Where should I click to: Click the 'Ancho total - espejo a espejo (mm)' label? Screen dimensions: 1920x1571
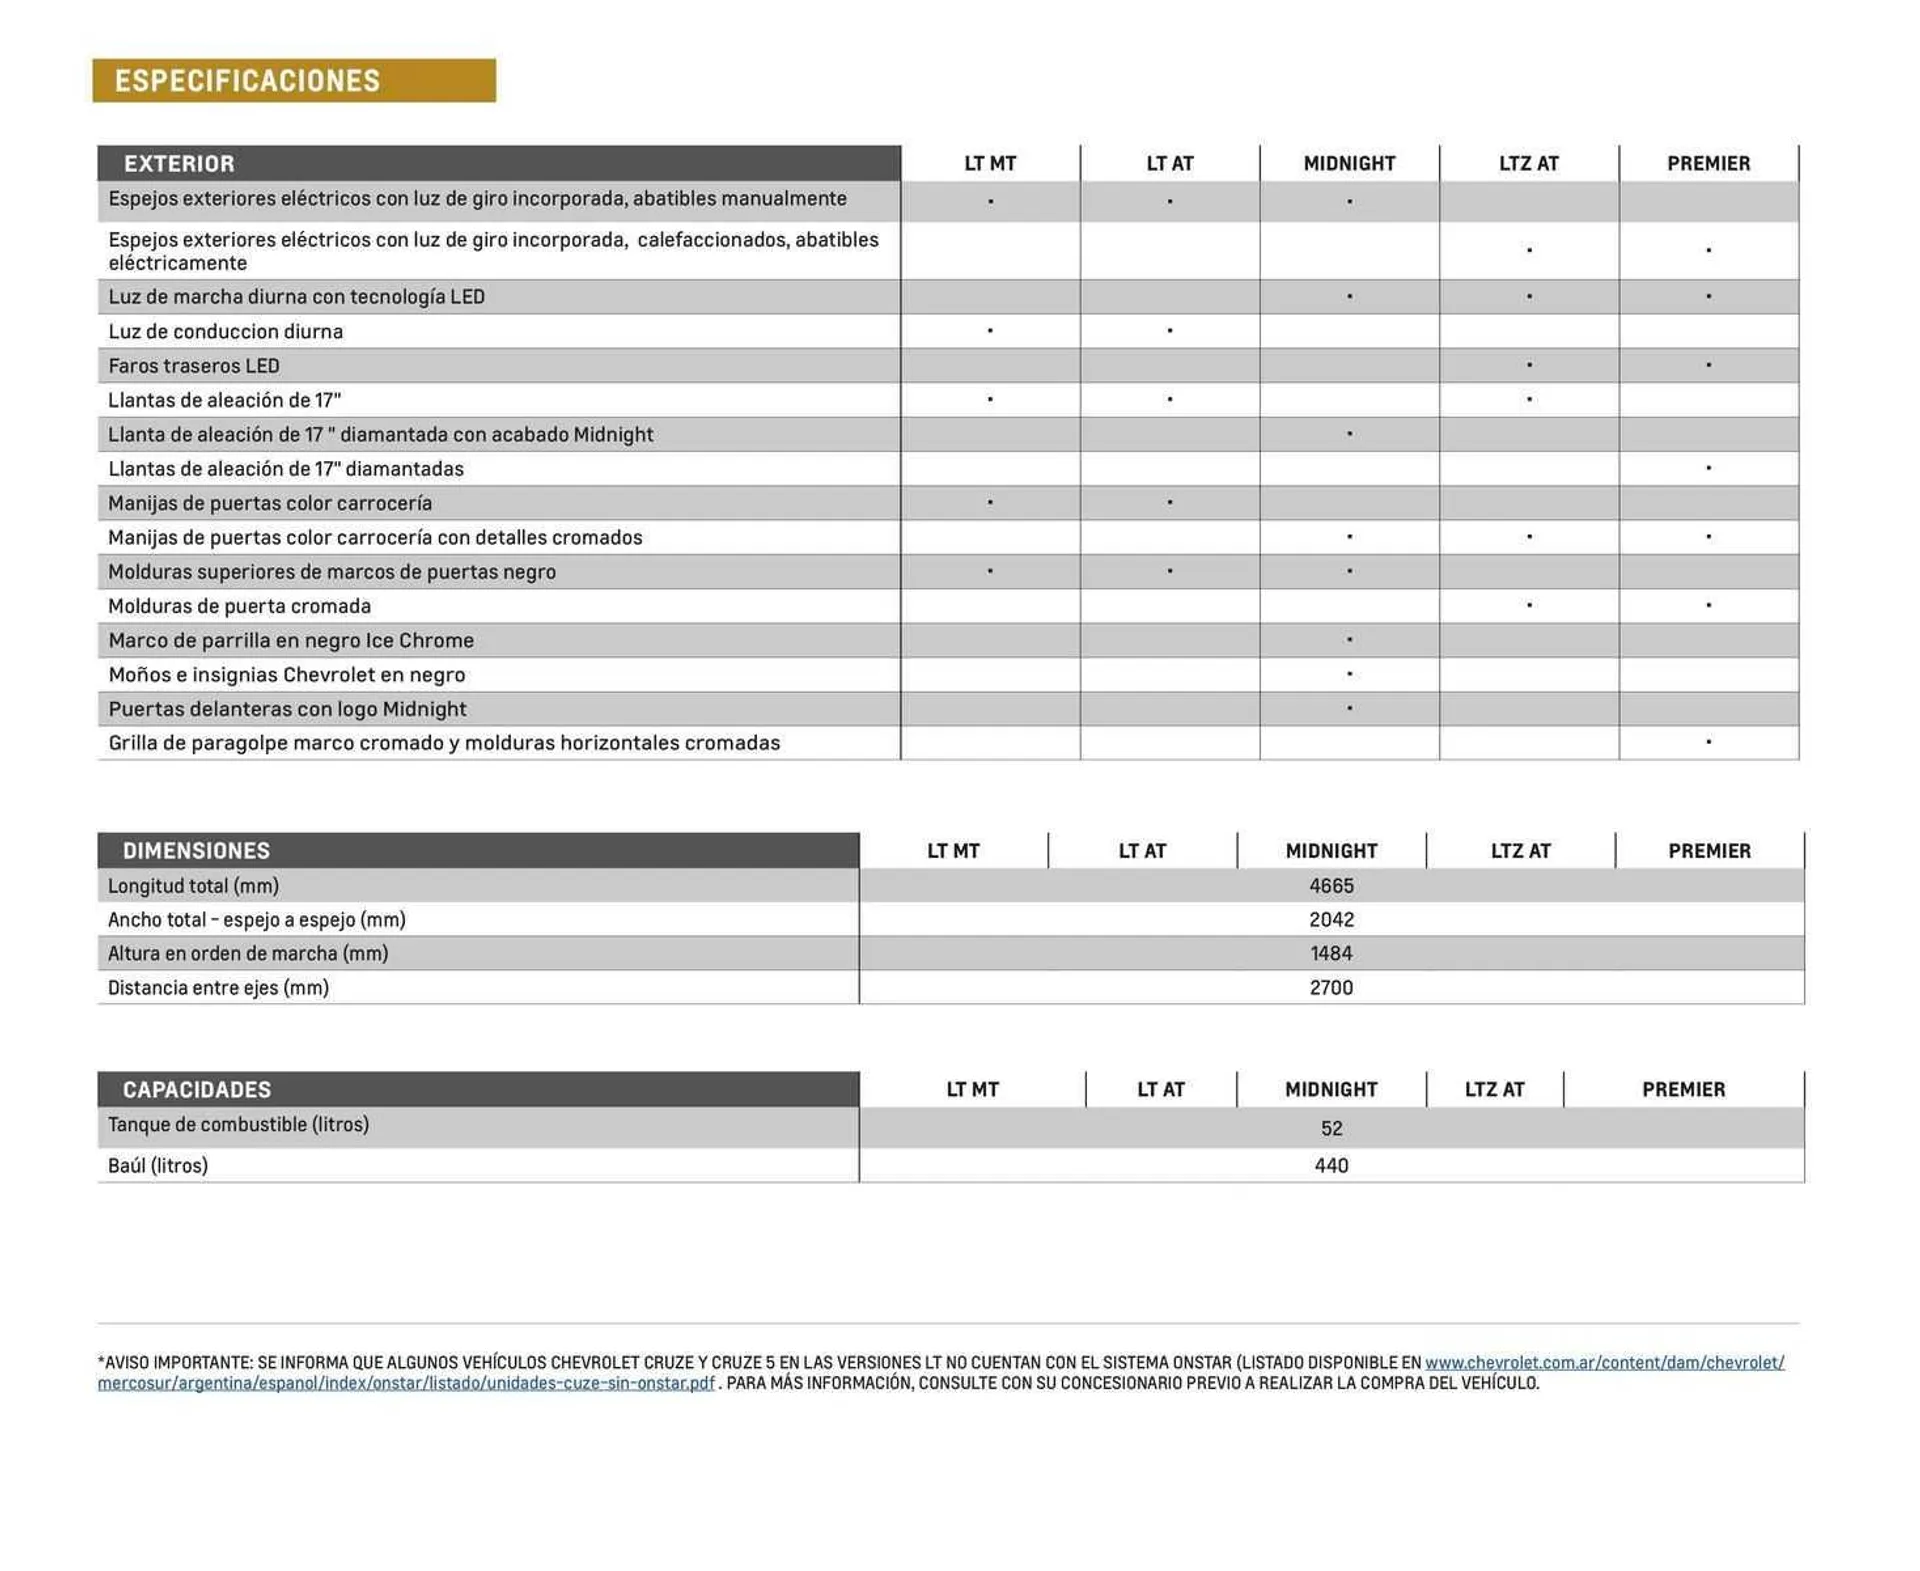[x=257, y=920]
